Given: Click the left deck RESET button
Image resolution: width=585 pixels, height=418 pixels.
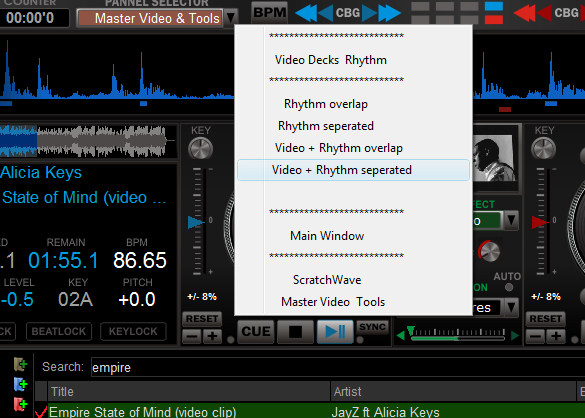Looking at the screenshot, I should [x=202, y=319].
